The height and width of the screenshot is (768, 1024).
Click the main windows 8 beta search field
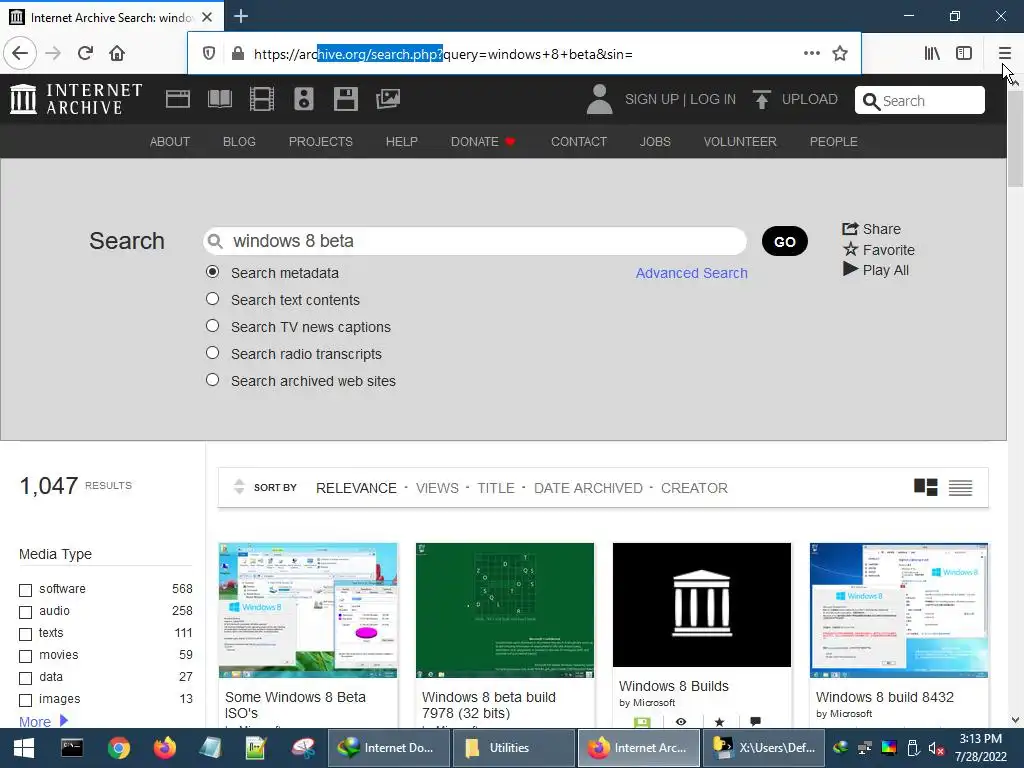pyautogui.click(x=475, y=241)
